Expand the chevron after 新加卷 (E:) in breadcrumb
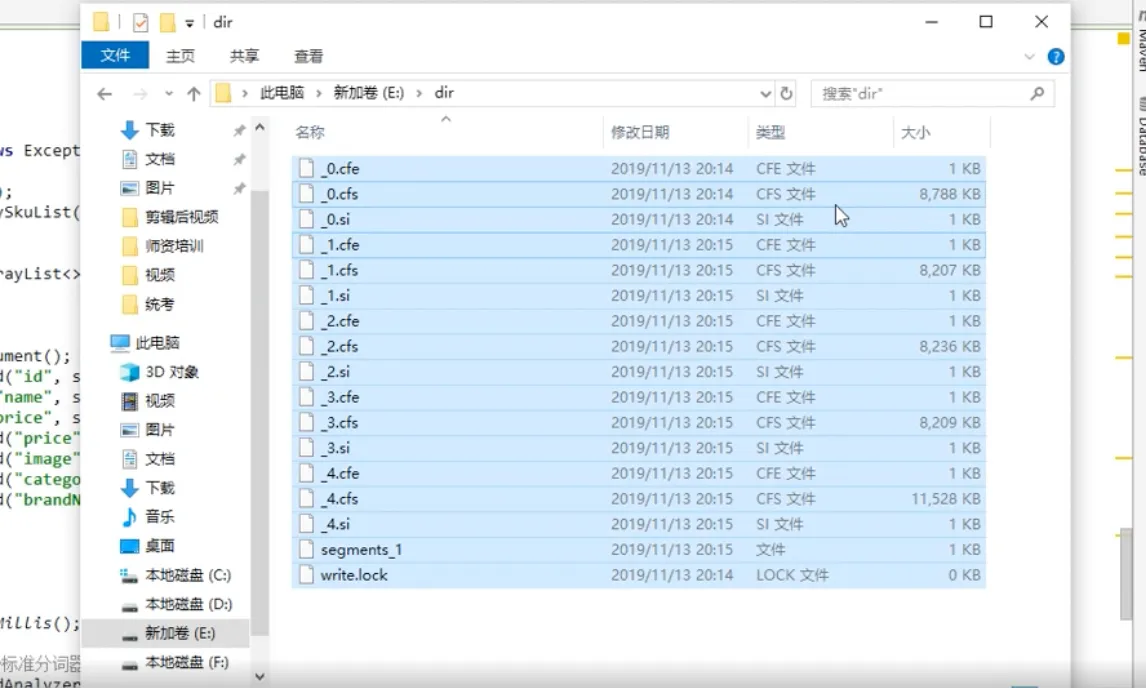This screenshot has width=1146, height=688. click(x=420, y=93)
